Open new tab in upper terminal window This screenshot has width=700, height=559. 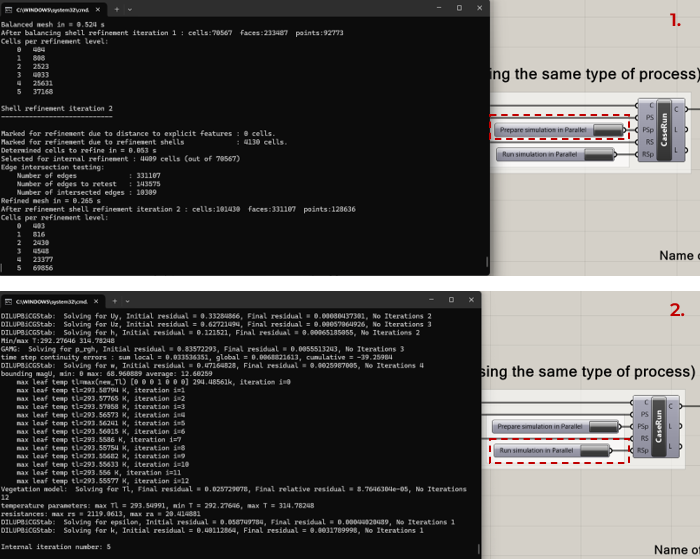(x=117, y=9)
